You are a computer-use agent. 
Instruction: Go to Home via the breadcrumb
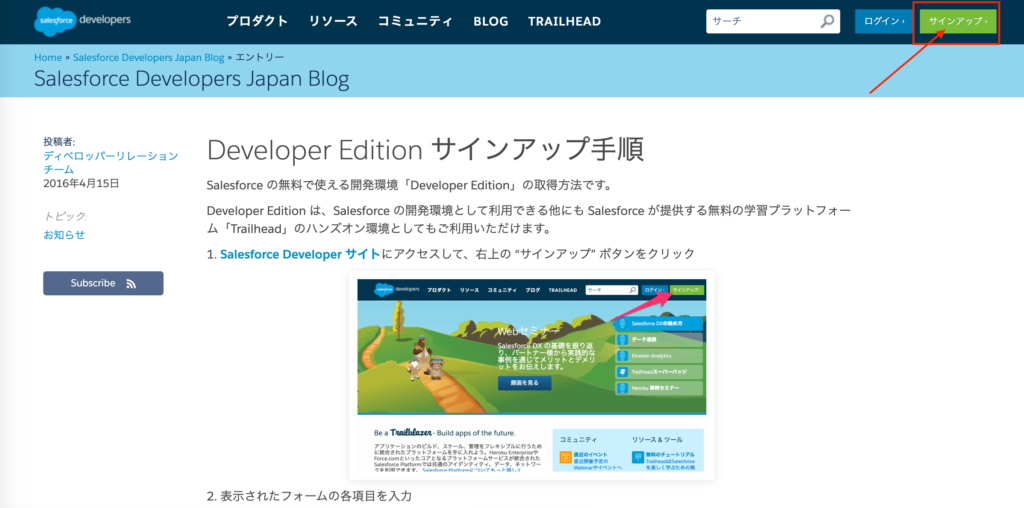(x=48, y=58)
